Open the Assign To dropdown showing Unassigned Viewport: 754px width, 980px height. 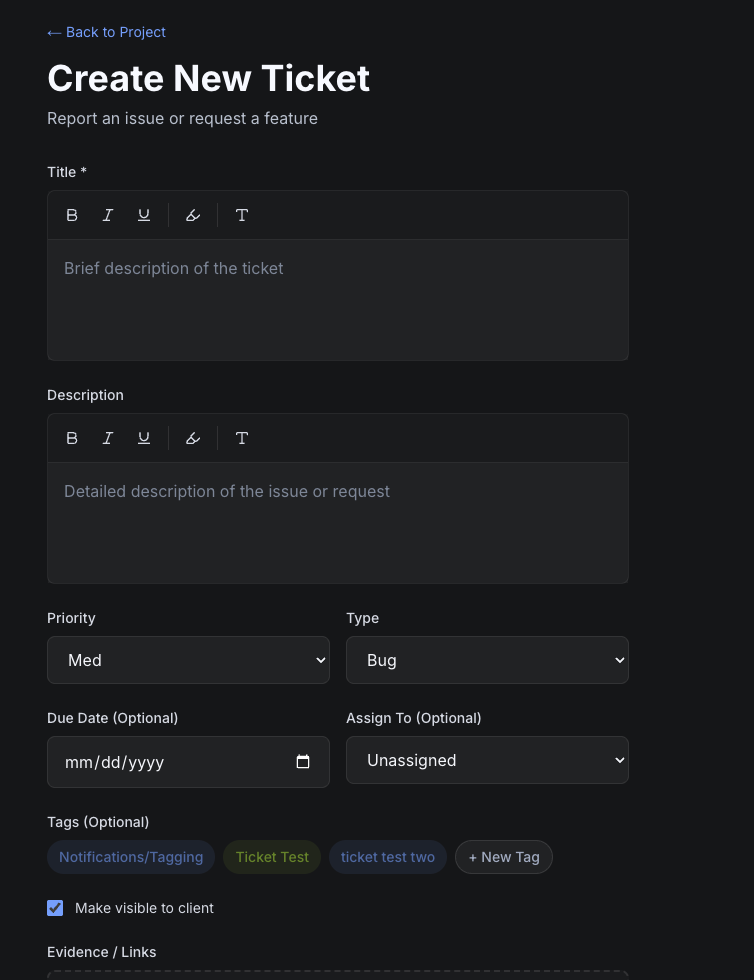pos(487,760)
